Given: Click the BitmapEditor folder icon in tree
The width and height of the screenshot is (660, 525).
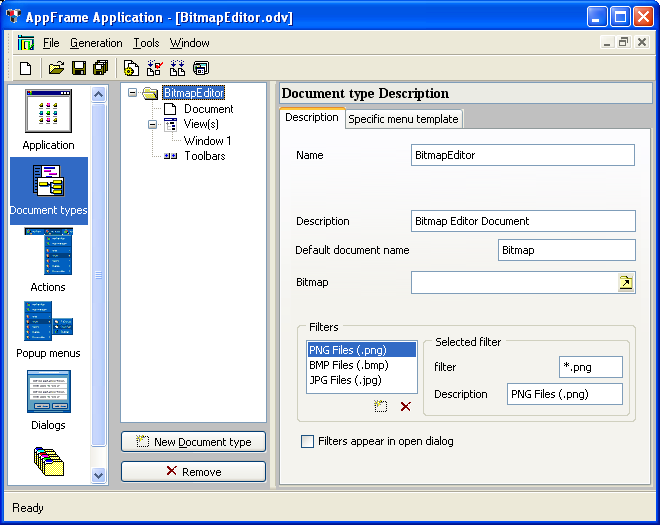Looking at the screenshot, I should [x=150, y=93].
